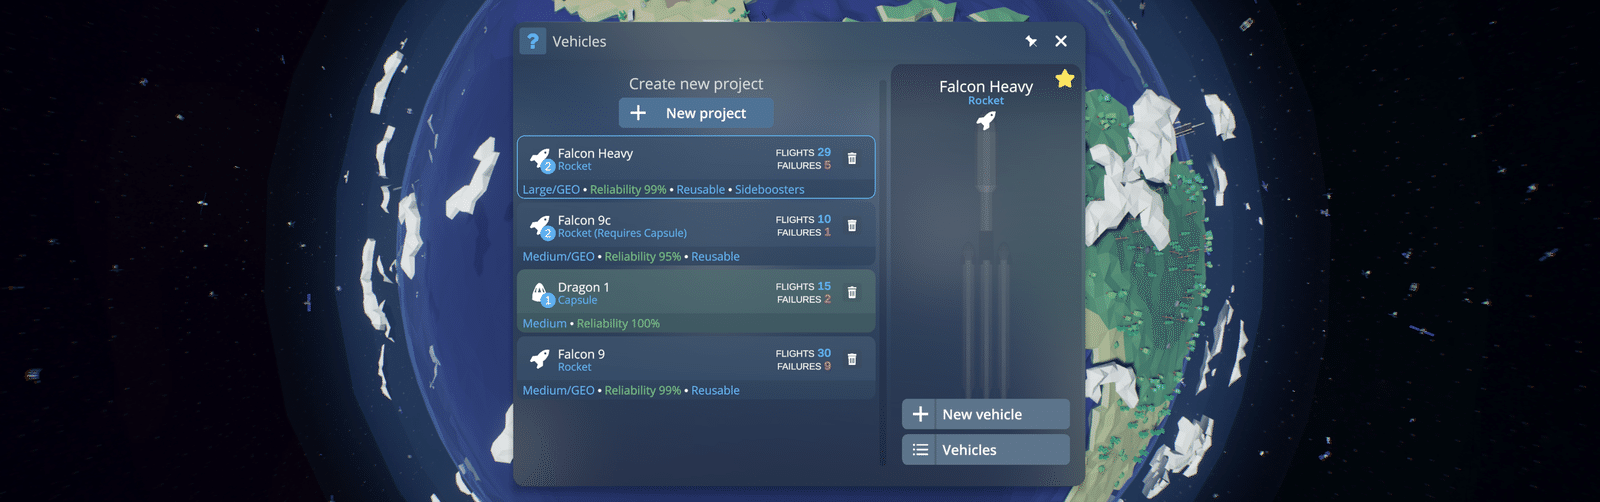Image resolution: width=1600 pixels, height=502 pixels.
Task: Select the Falcon Heavy project row
Action: (x=696, y=167)
